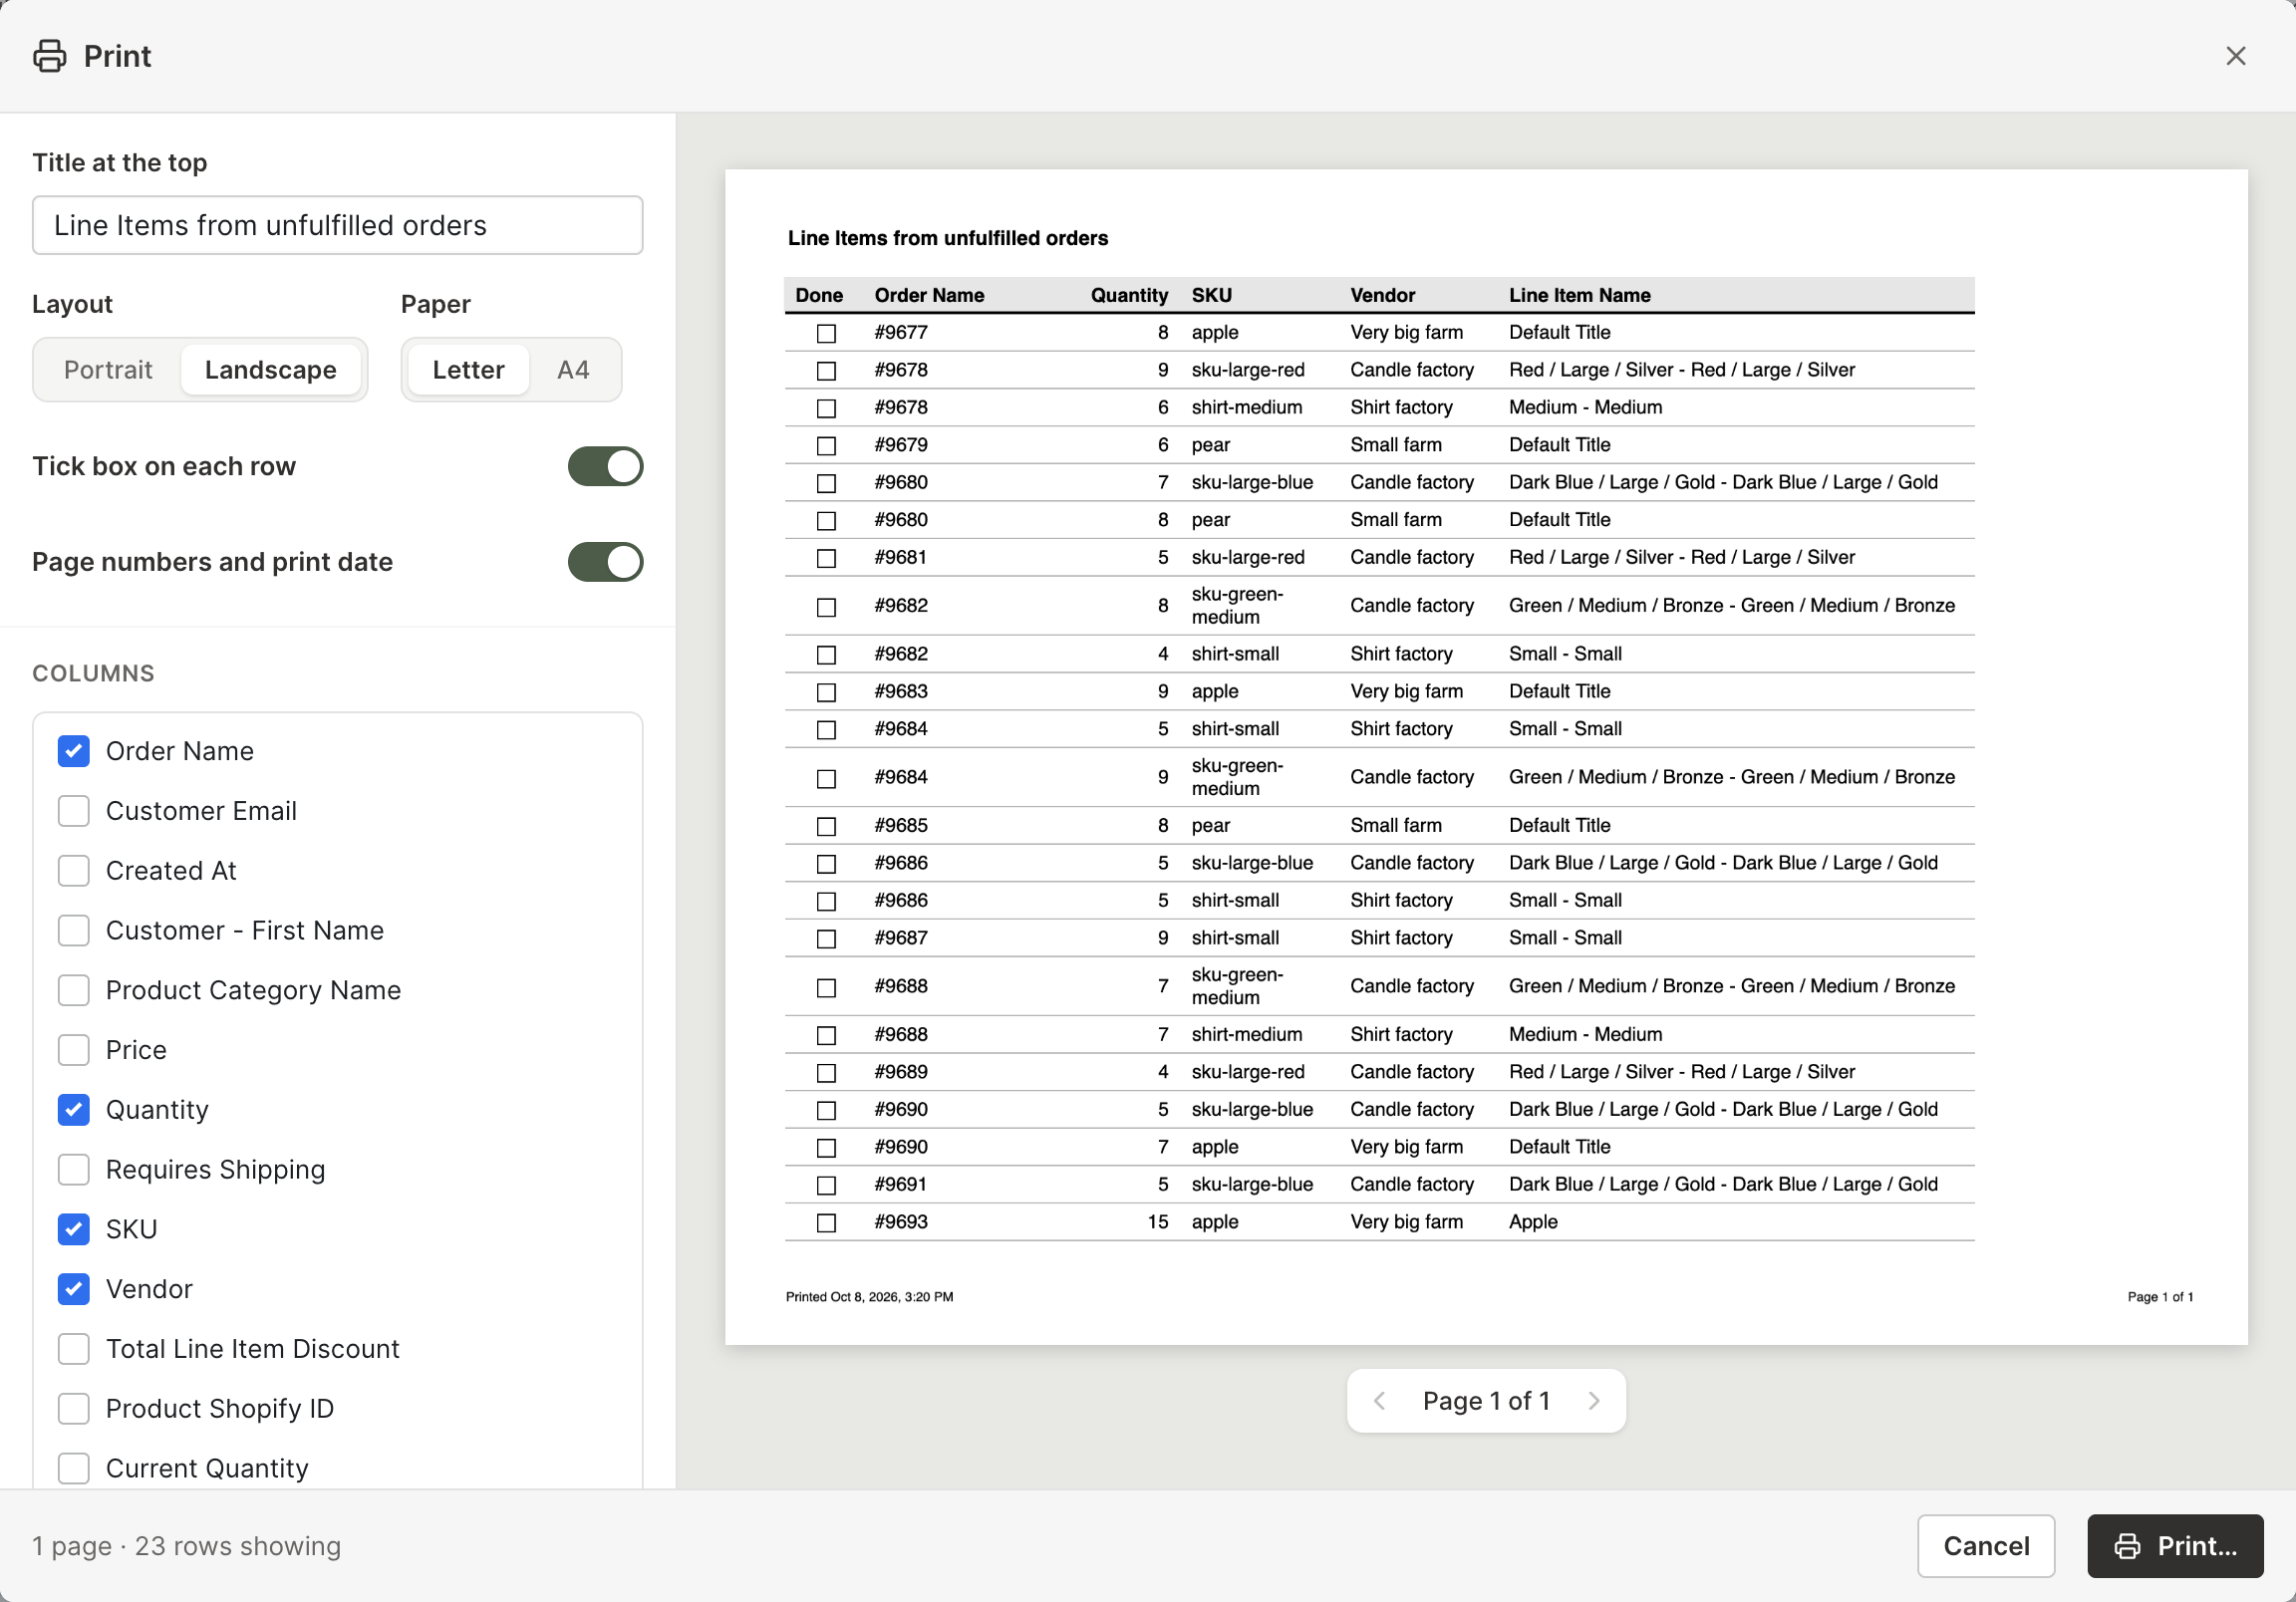This screenshot has height=1602, width=2296.
Task: Go to previous page with left chevron
Action: point(1379,1400)
